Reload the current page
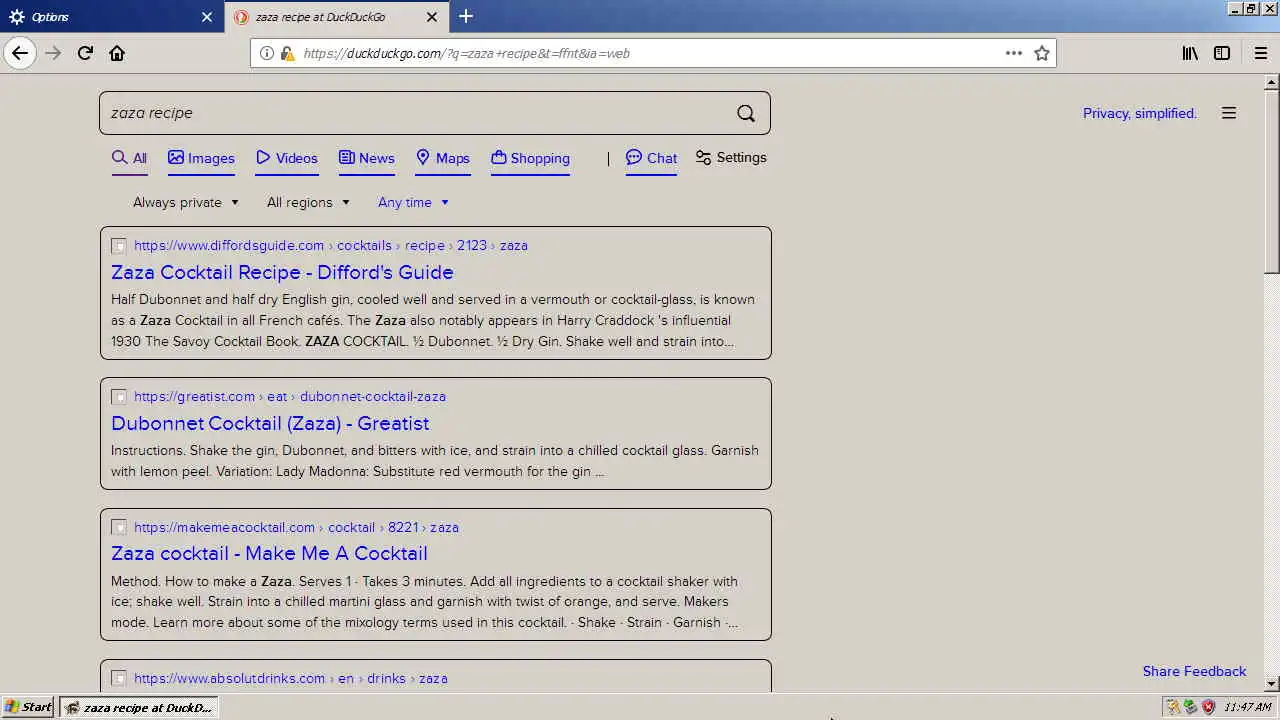 pyautogui.click(x=85, y=53)
